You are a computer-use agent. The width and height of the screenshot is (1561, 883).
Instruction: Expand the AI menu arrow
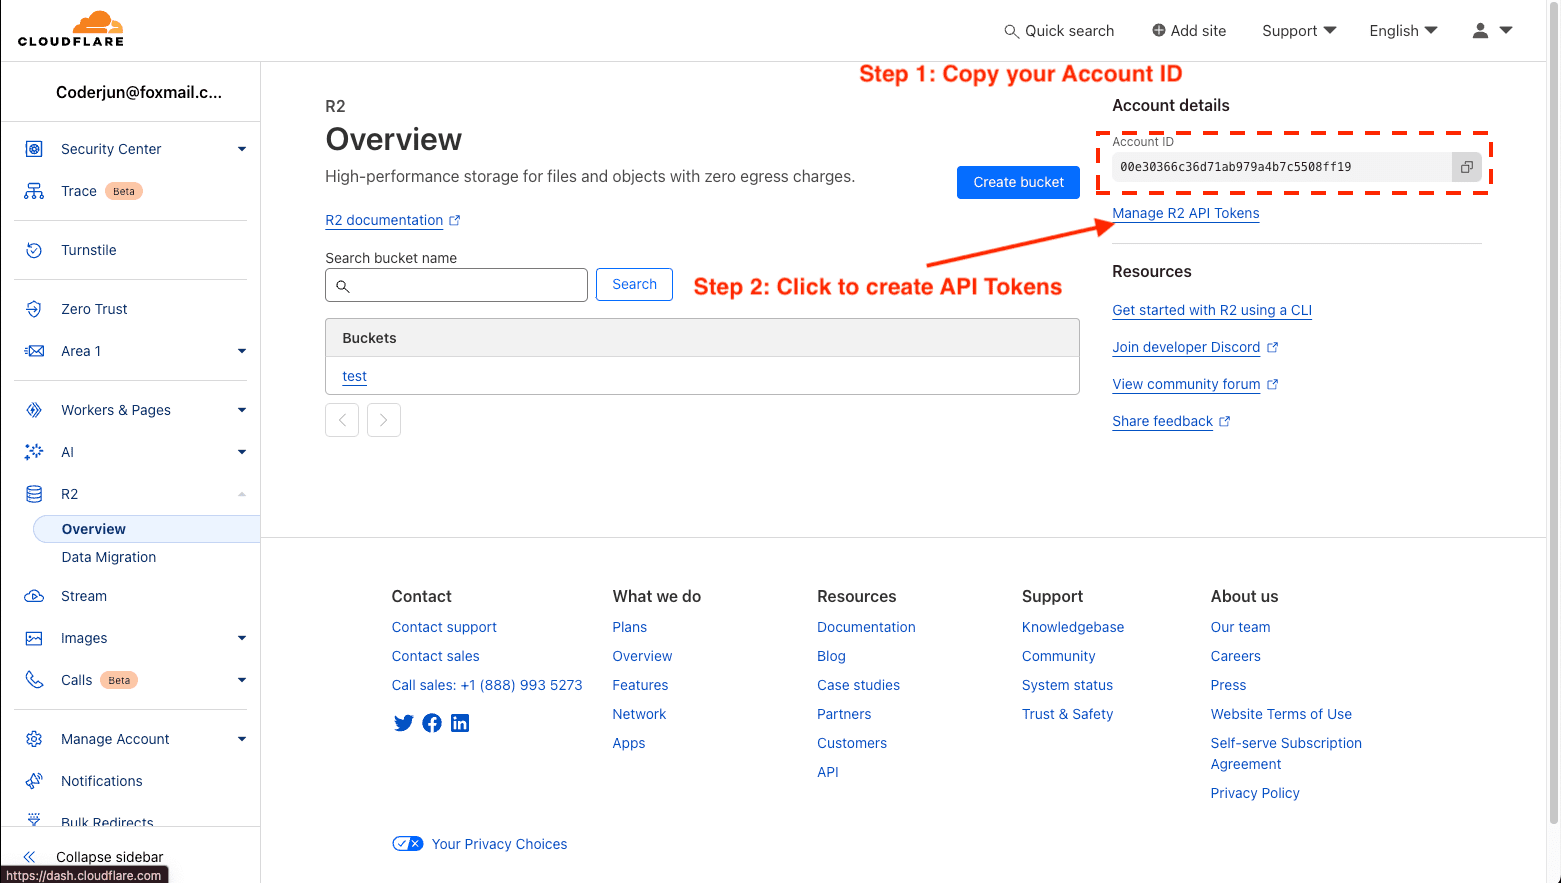242,452
